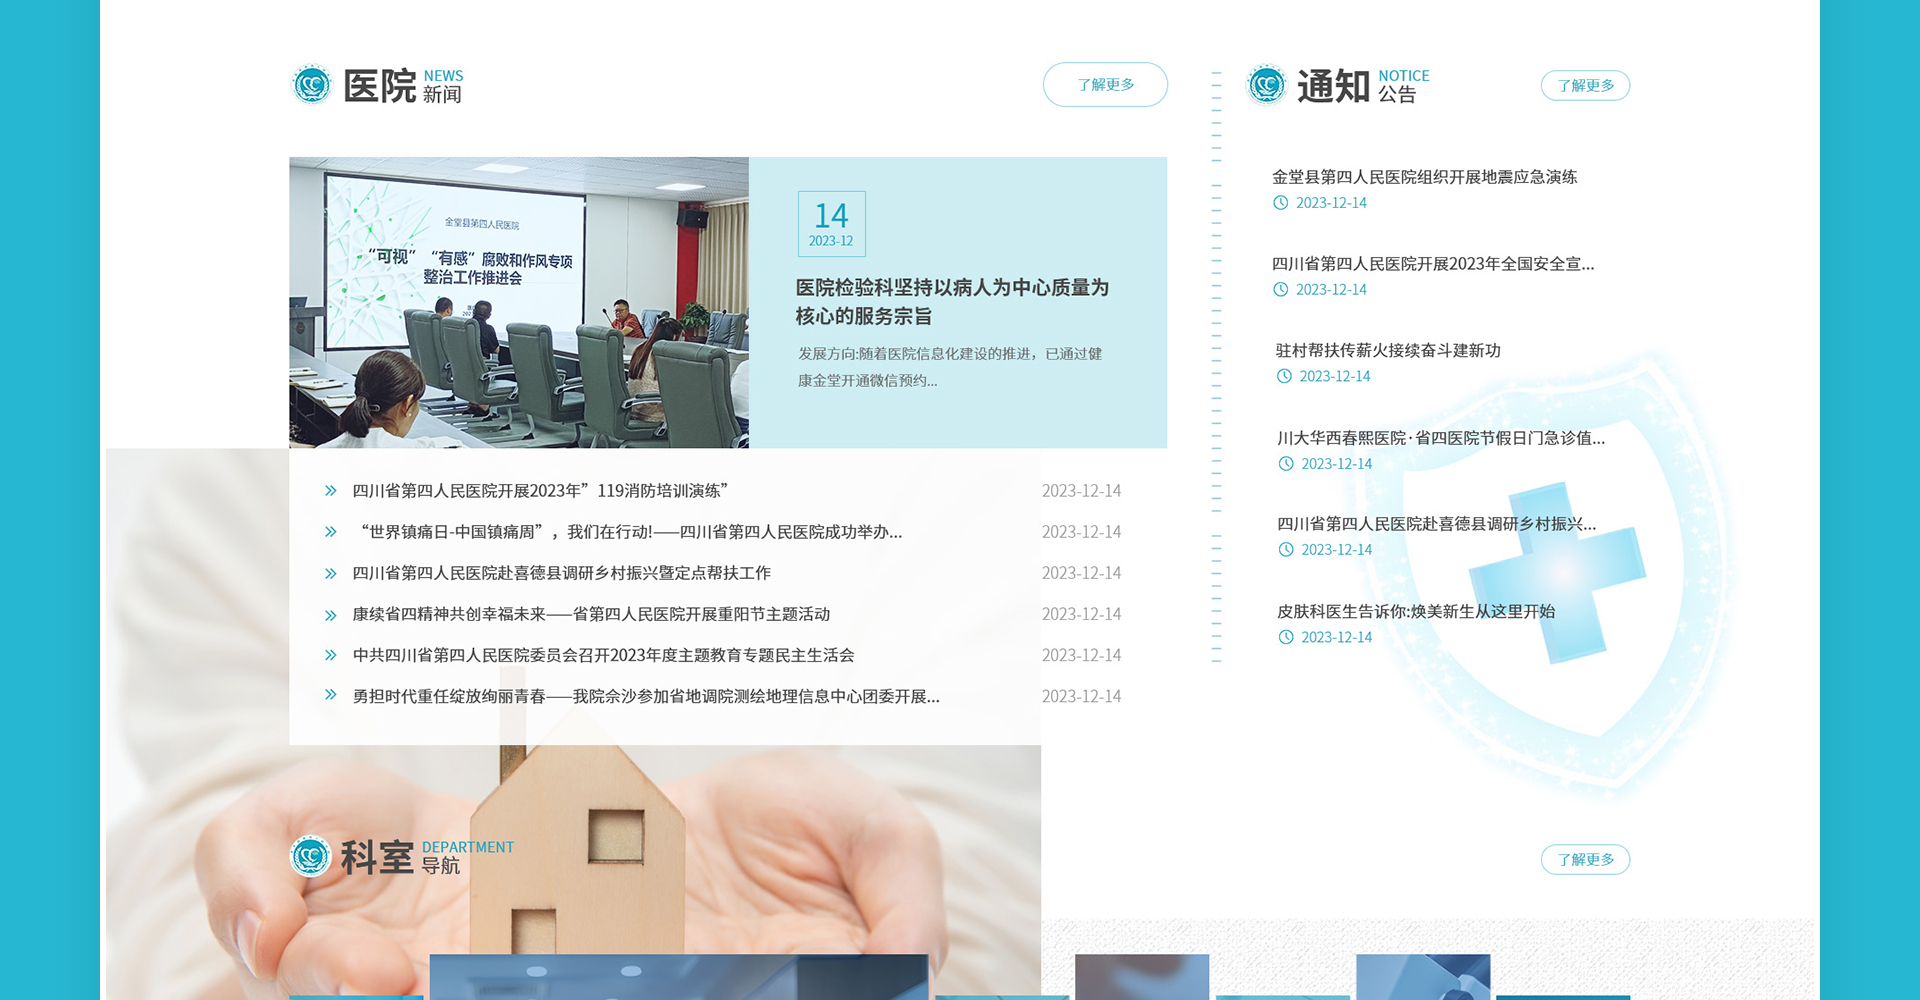The image size is (1920, 1000).
Task: Open news 康续省四精神共创幸福未来 重阳节主题活动
Action: [591, 614]
